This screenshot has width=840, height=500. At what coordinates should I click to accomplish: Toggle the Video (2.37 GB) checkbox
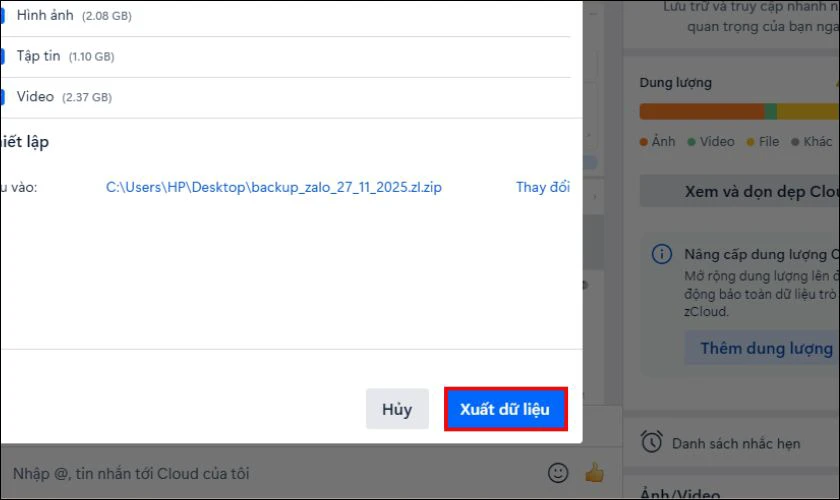tap(2, 97)
